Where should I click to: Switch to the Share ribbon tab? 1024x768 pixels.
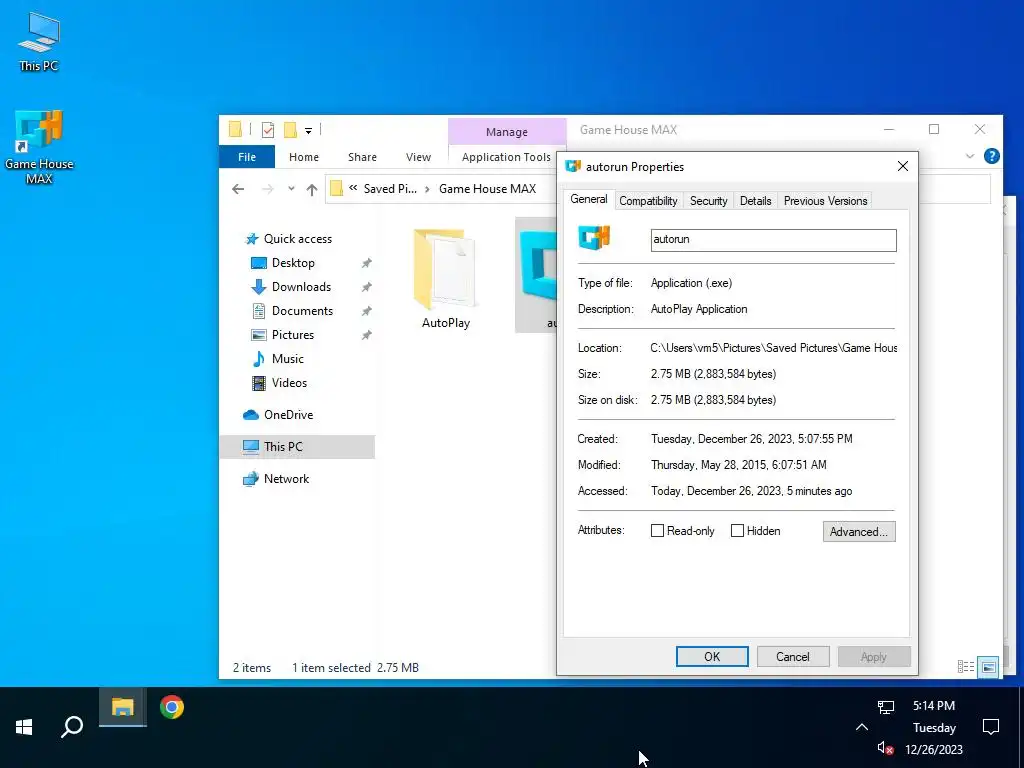(362, 157)
